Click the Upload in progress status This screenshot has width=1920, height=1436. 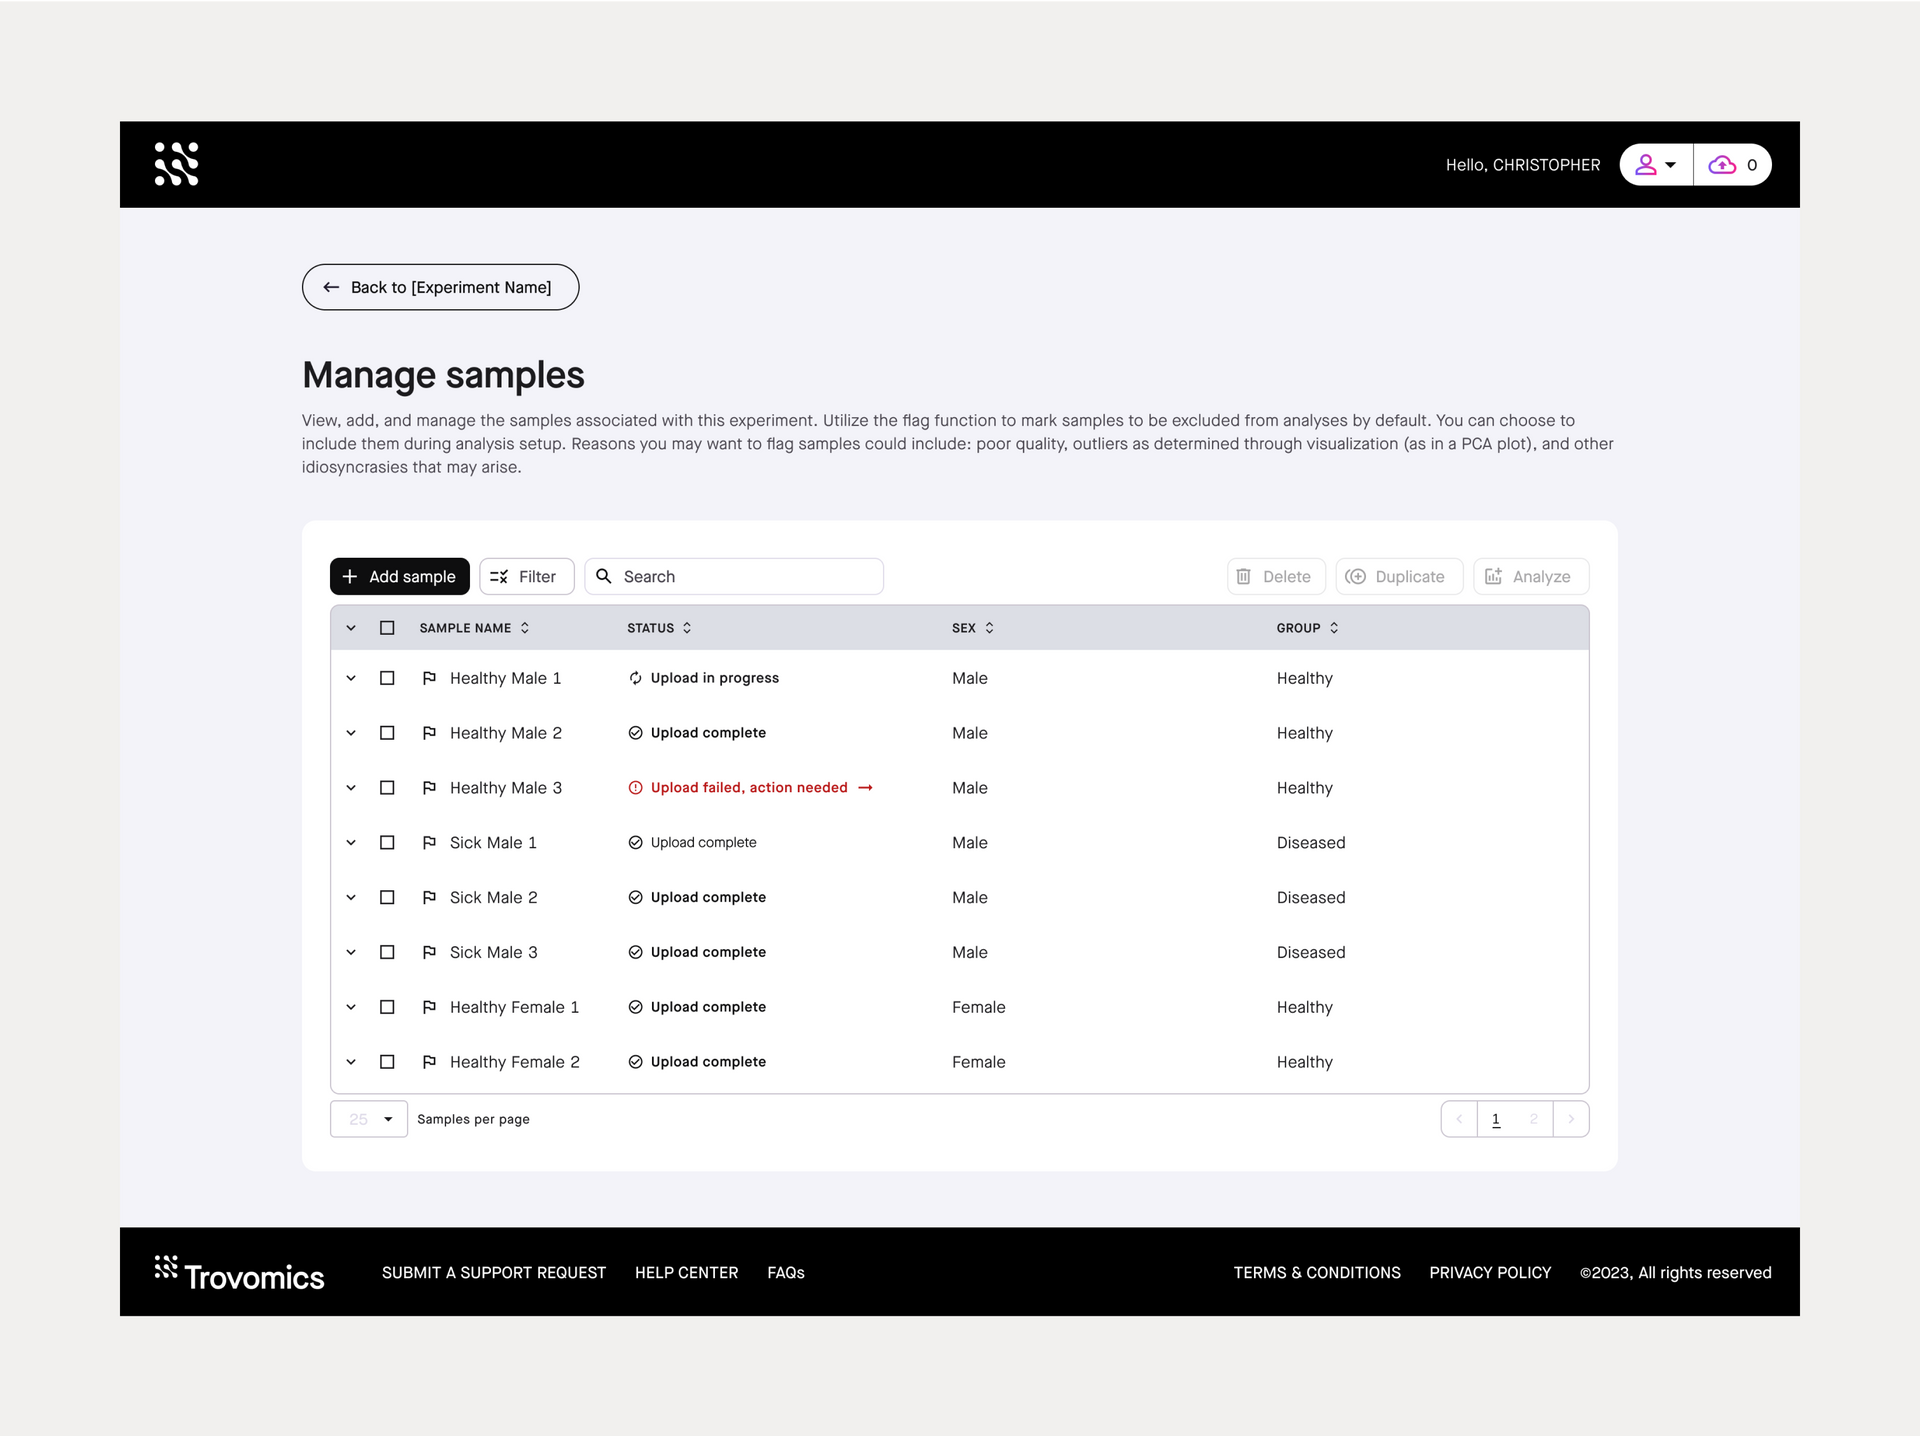[x=703, y=678]
